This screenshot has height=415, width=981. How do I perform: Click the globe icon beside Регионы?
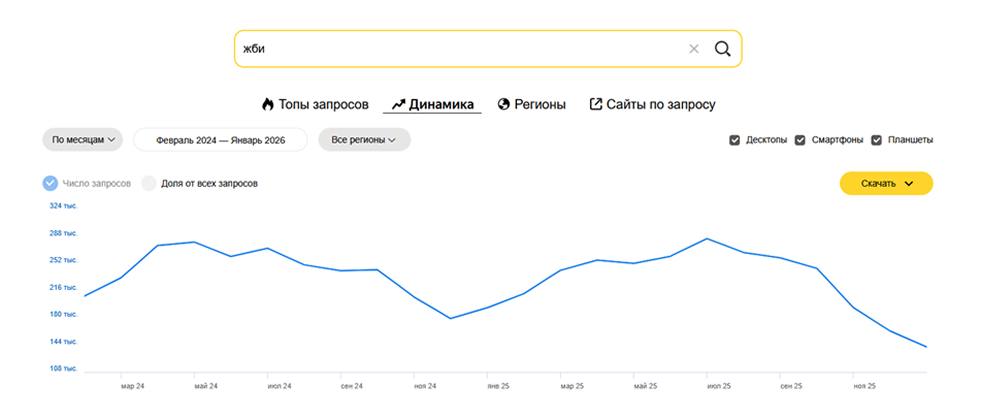pyautogui.click(x=504, y=104)
